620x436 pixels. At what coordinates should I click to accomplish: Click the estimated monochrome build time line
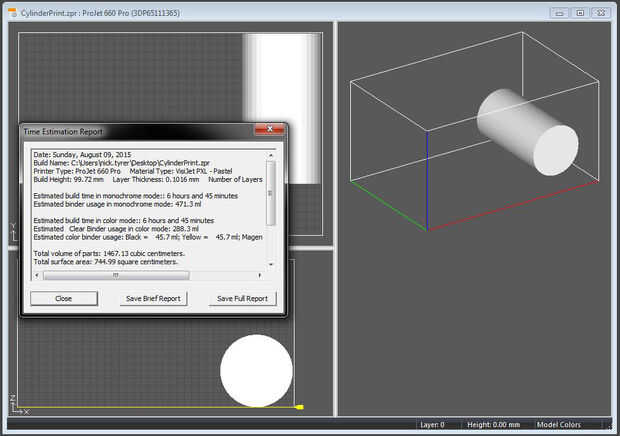pyautogui.click(x=136, y=196)
